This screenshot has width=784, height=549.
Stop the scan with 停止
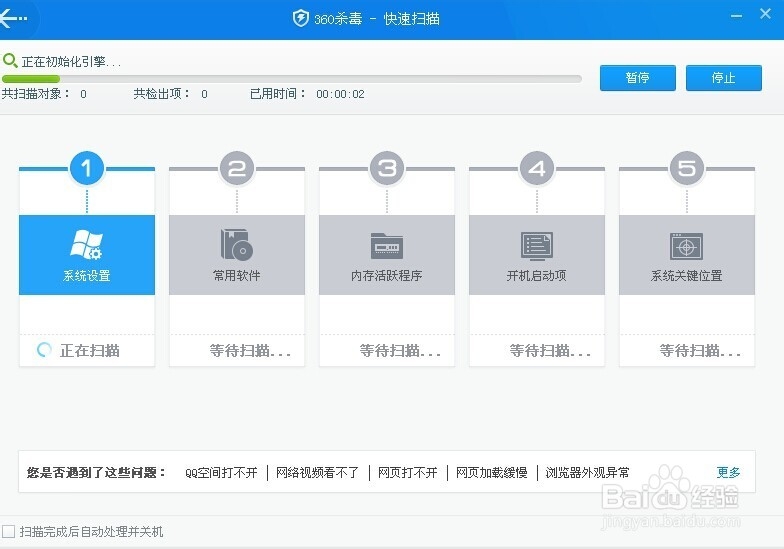click(724, 78)
